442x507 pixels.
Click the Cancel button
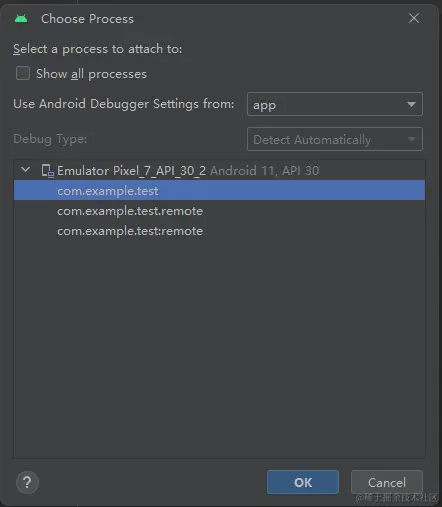click(387, 482)
